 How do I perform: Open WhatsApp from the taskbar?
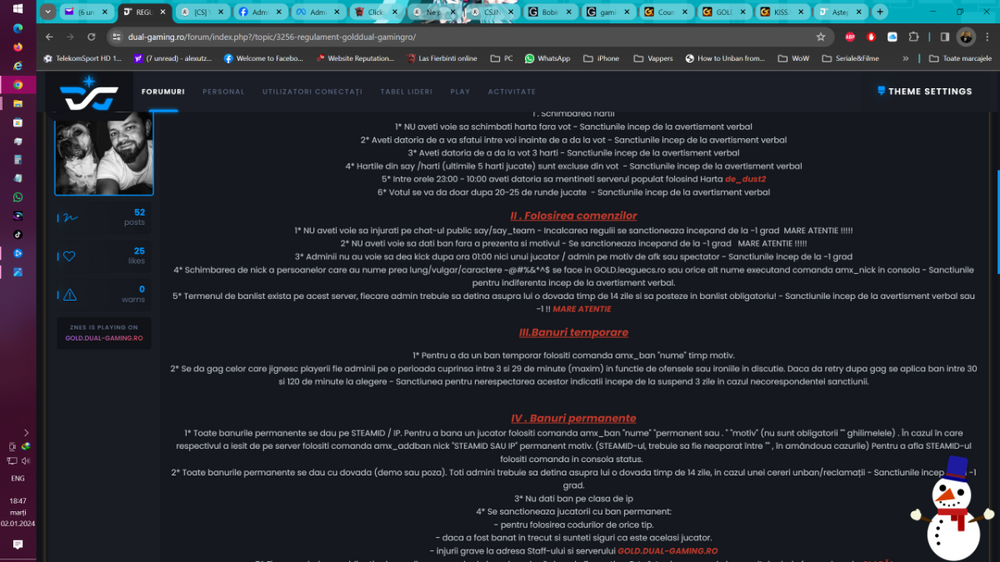tap(18, 197)
